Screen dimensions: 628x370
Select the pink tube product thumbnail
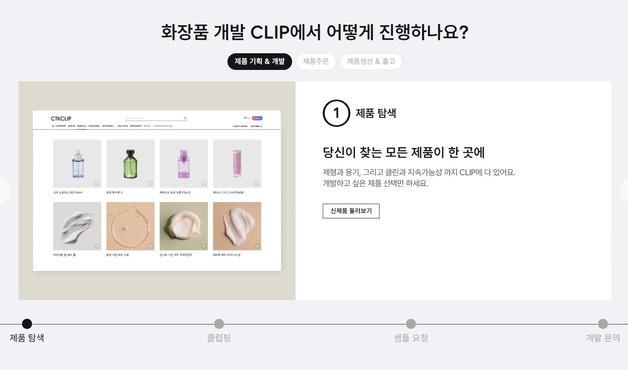tap(237, 163)
